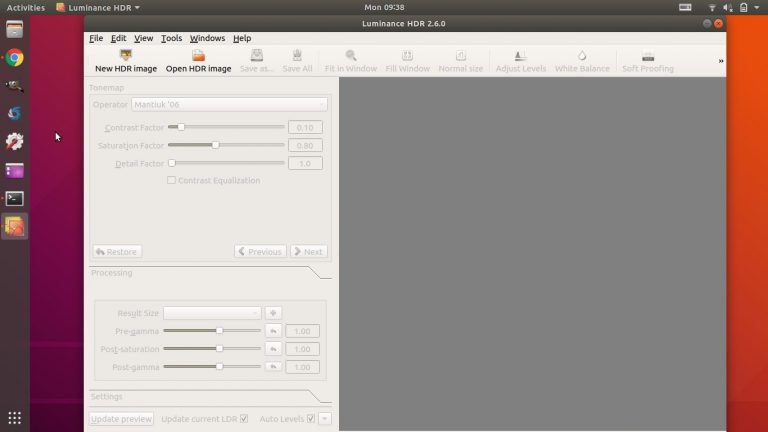768x432 pixels.
Task: Click the Next button
Action: pyautogui.click(x=309, y=252)
